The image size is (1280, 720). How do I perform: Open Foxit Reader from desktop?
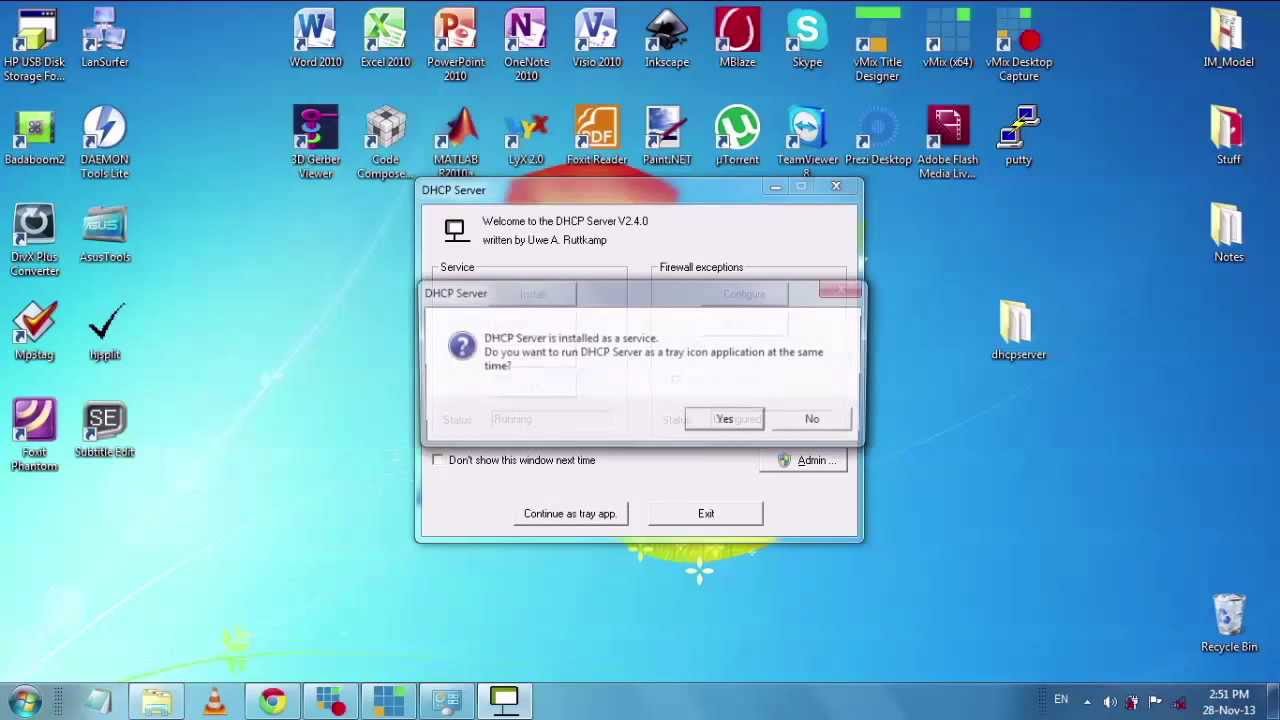(597, 136)
